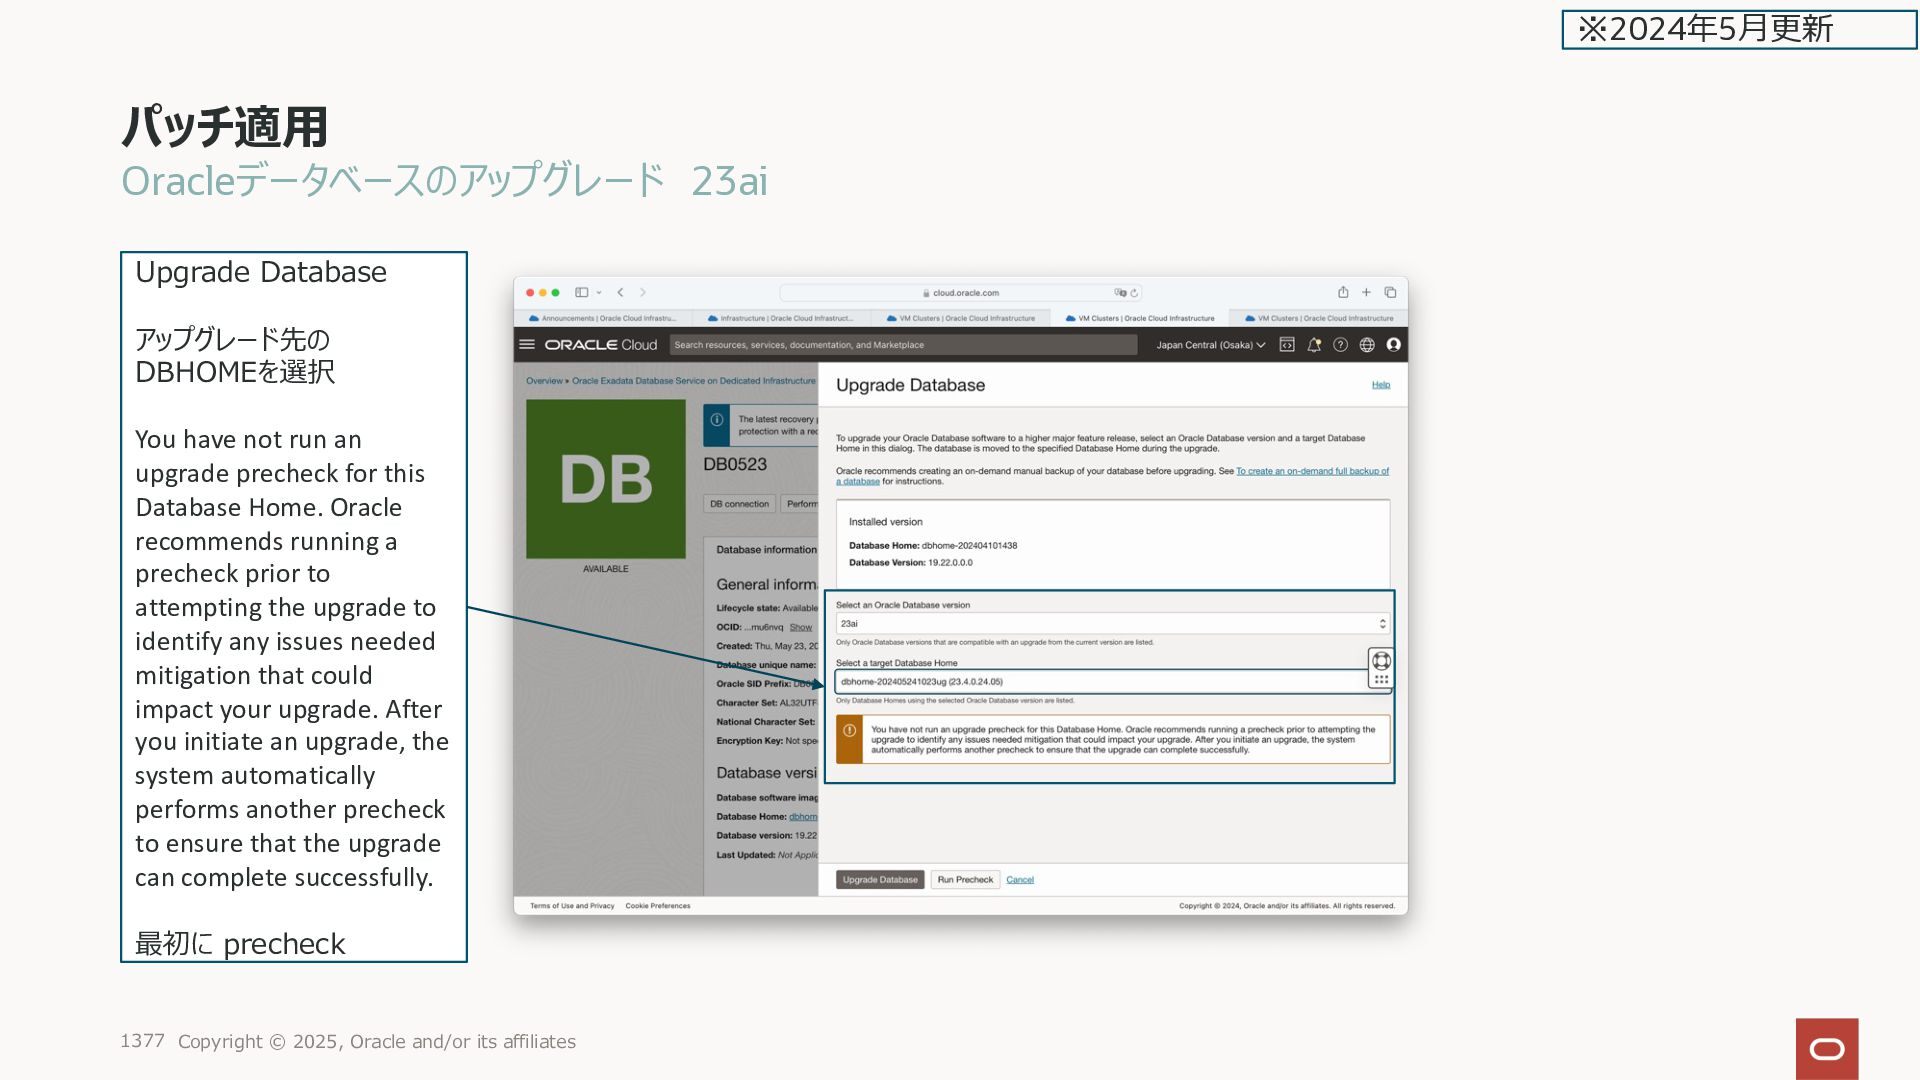The image size is (1920, 1080).
Task: Click the Safari share icon
Action: [1343, 292]
